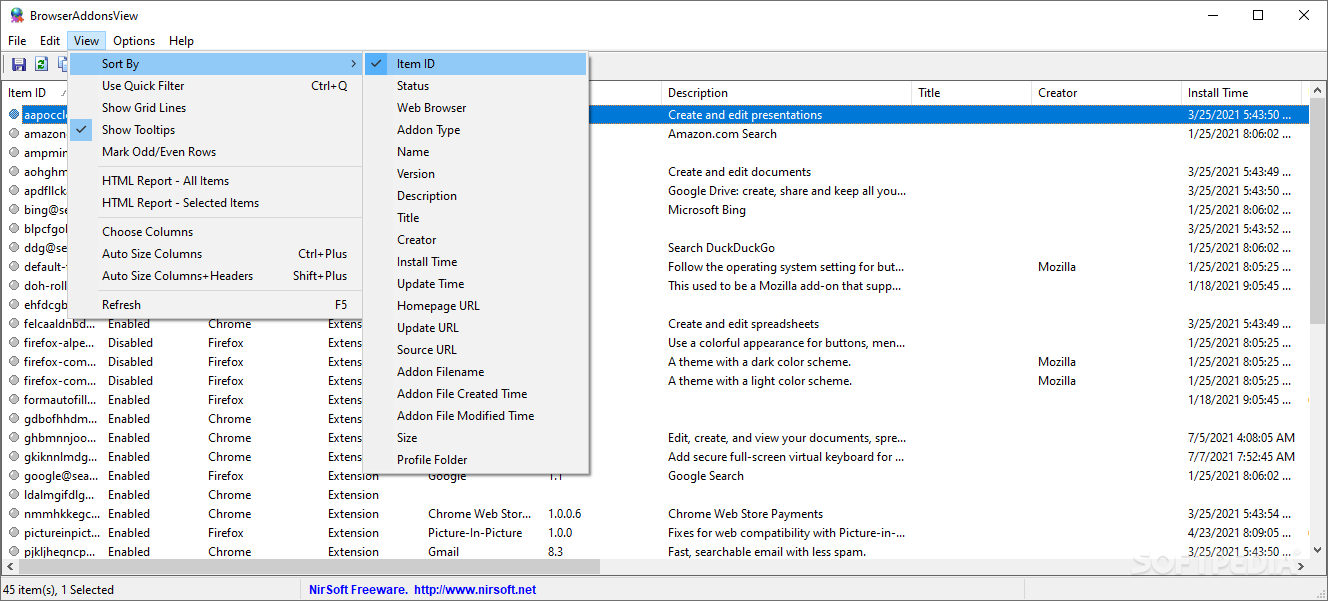Select Item ID sort option
The width and height of the screenshot is (1328, 601).
coord(476,64)
